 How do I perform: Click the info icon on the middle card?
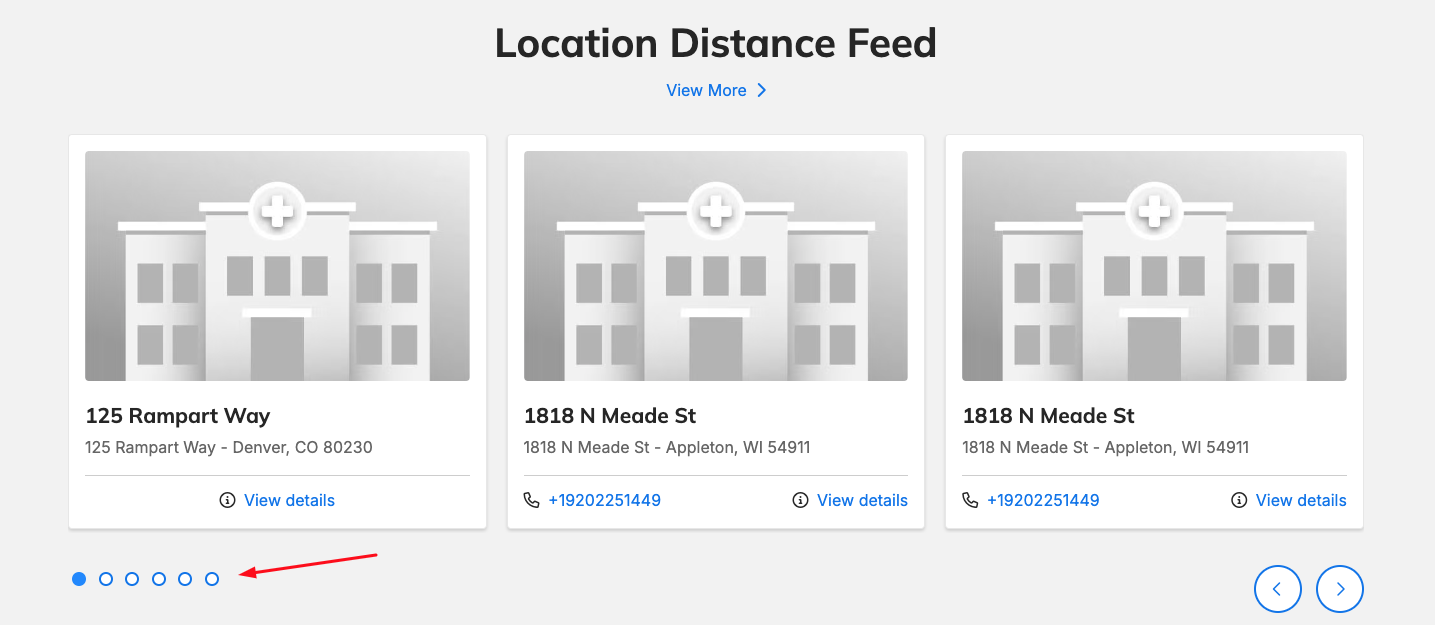800,500
